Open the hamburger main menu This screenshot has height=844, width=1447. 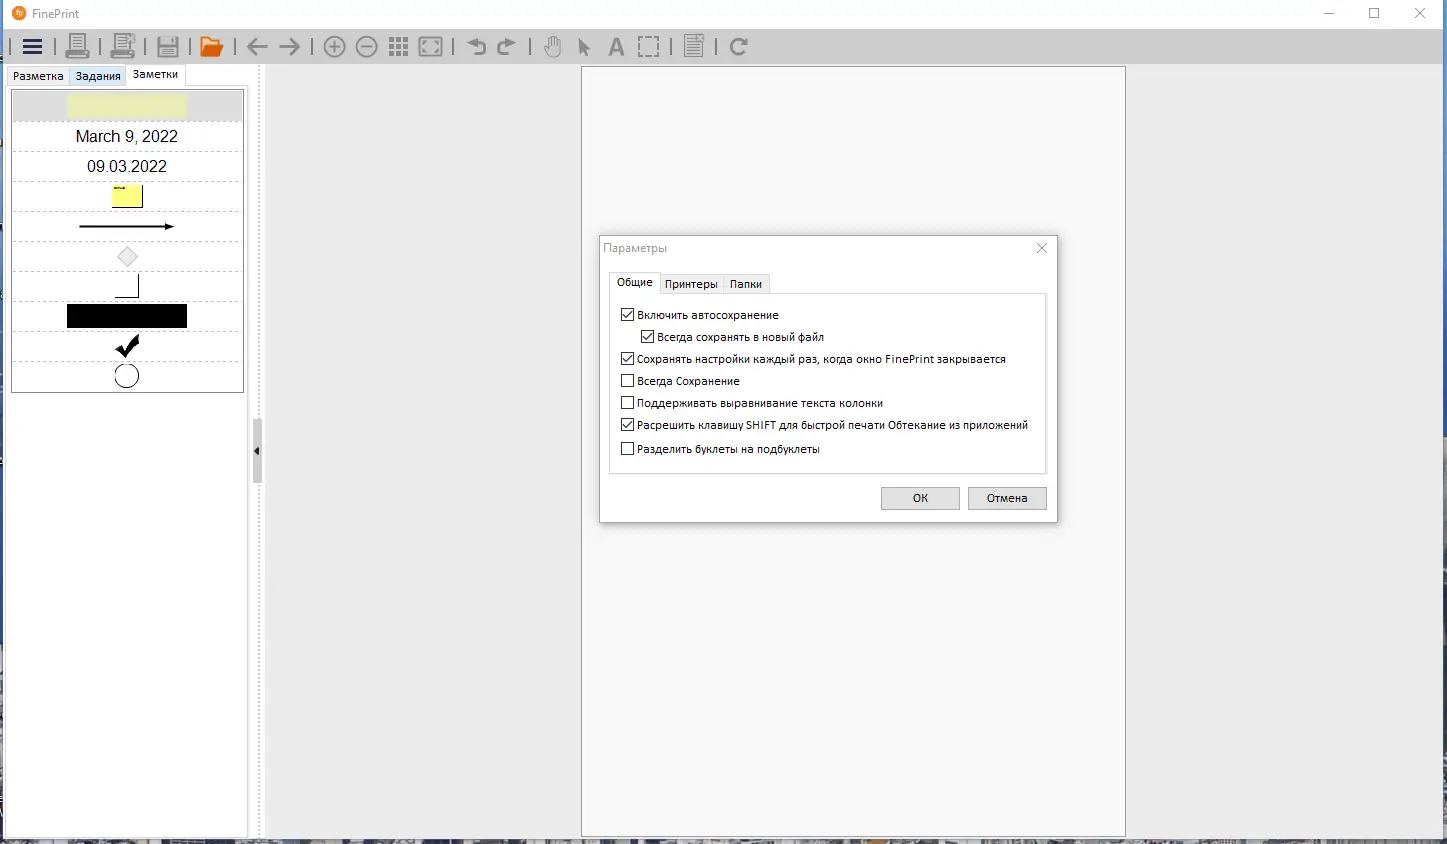pyautogui.click(x=32, y=46)
